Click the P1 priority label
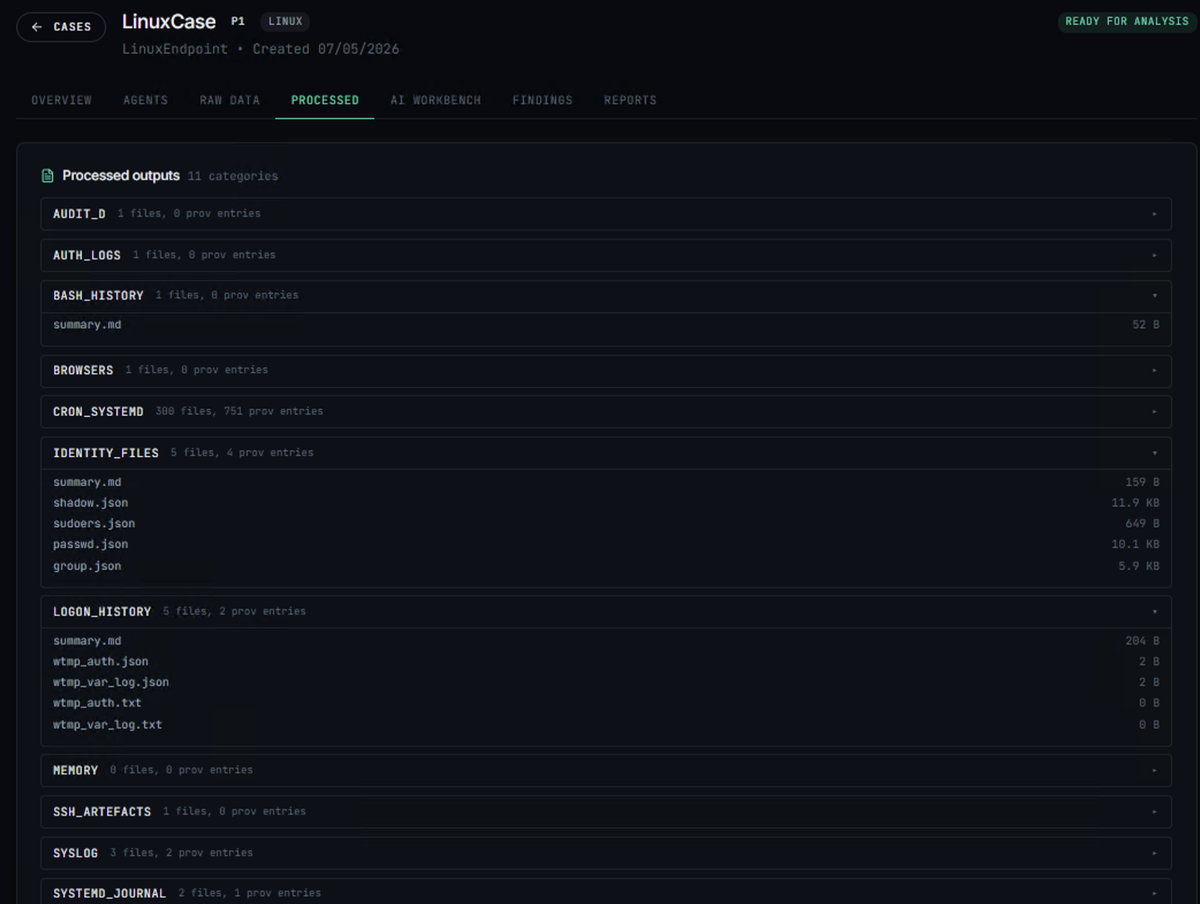The height and width of the screenshot is (904, 1200). point(238,21)
